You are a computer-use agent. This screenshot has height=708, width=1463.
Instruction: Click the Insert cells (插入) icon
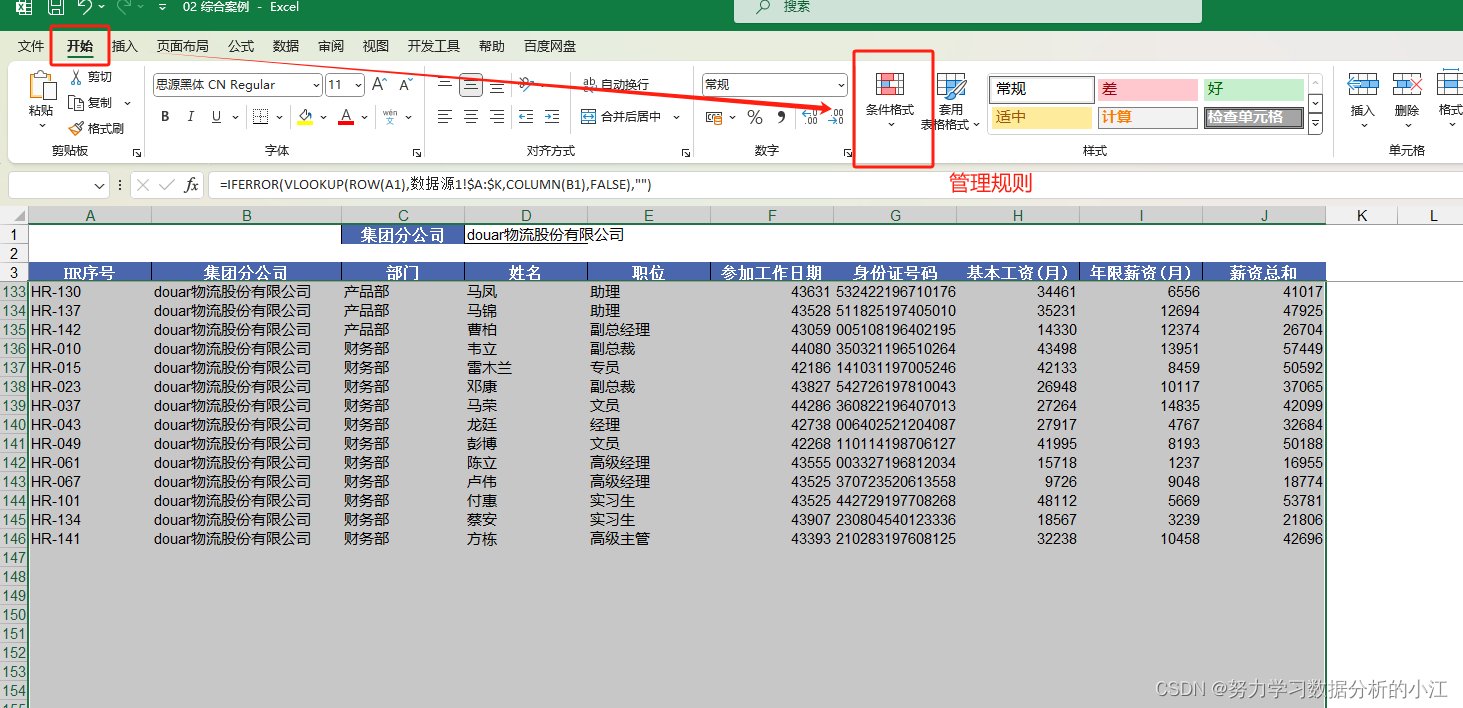pos(1363,86)
